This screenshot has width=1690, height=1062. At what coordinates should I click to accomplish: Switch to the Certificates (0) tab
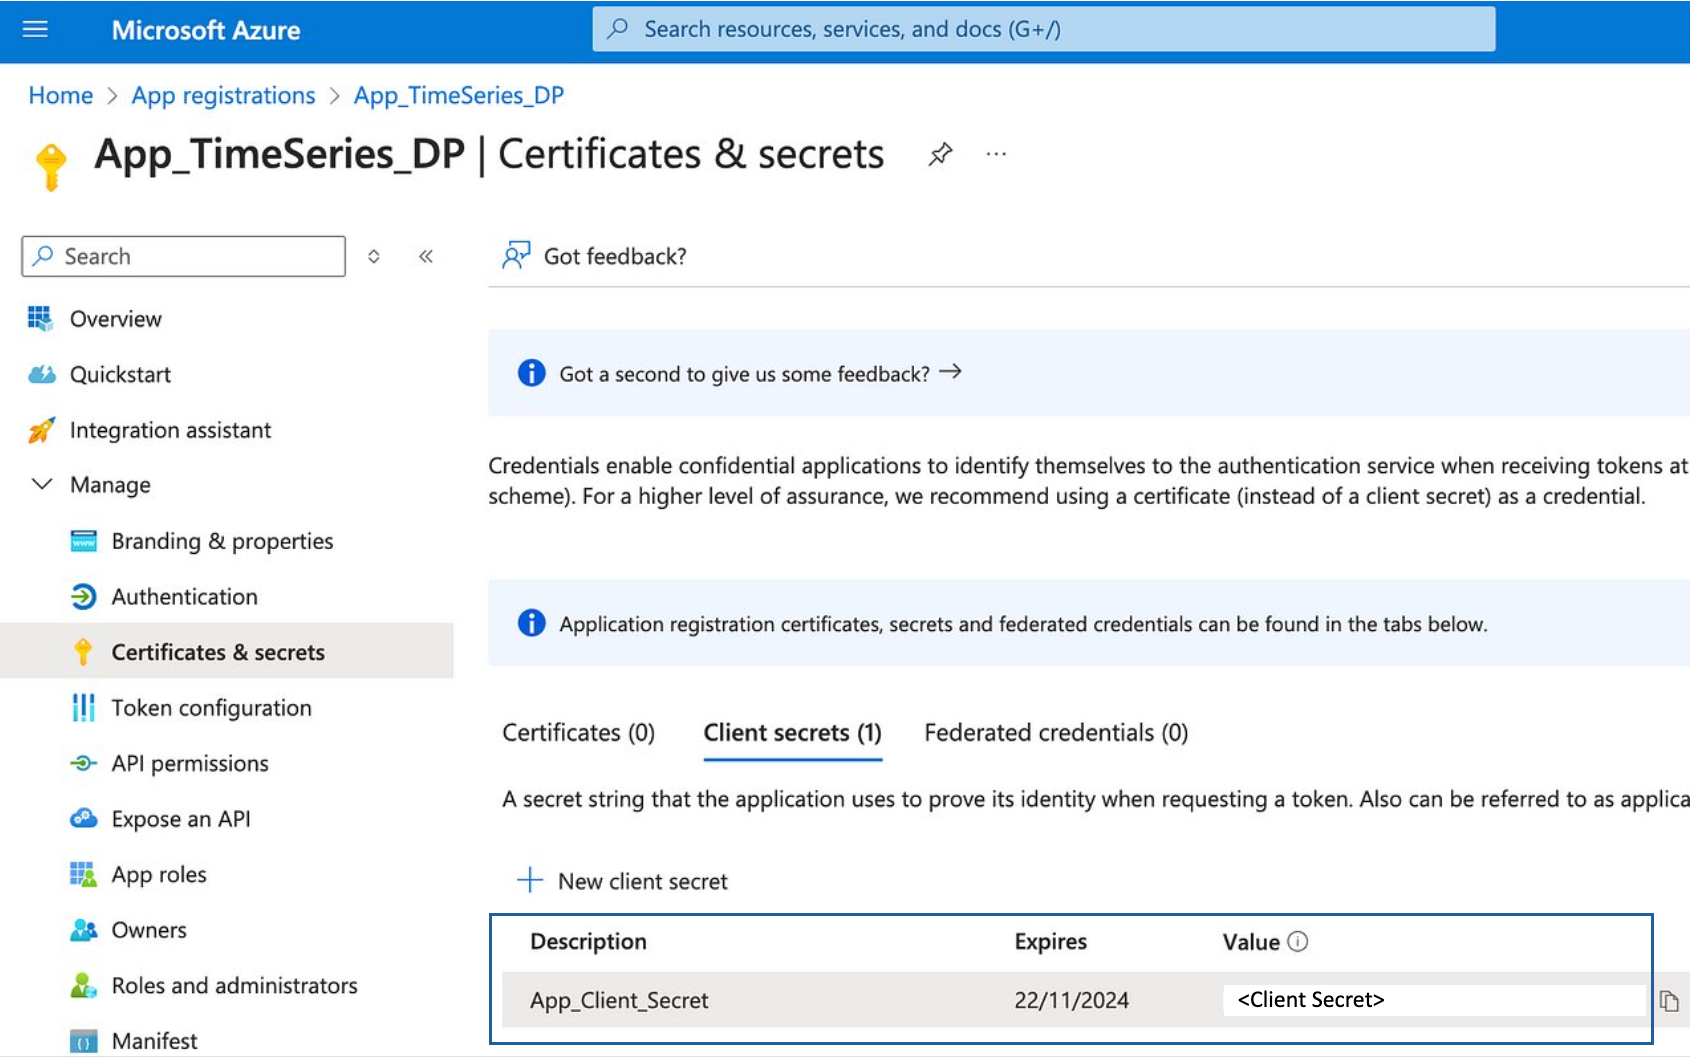point(578,733)
